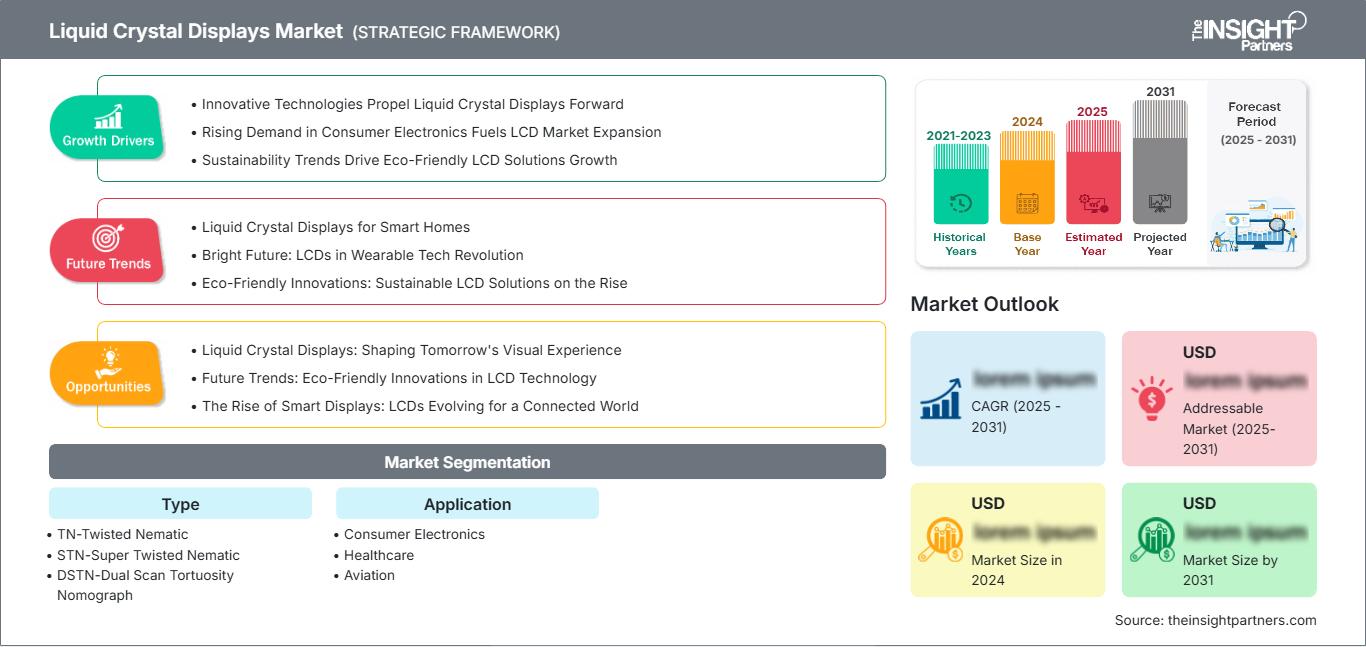Click the CAGR growth chart icon
The width and height of the screenshot is (1366, 647).
(941, 397)
